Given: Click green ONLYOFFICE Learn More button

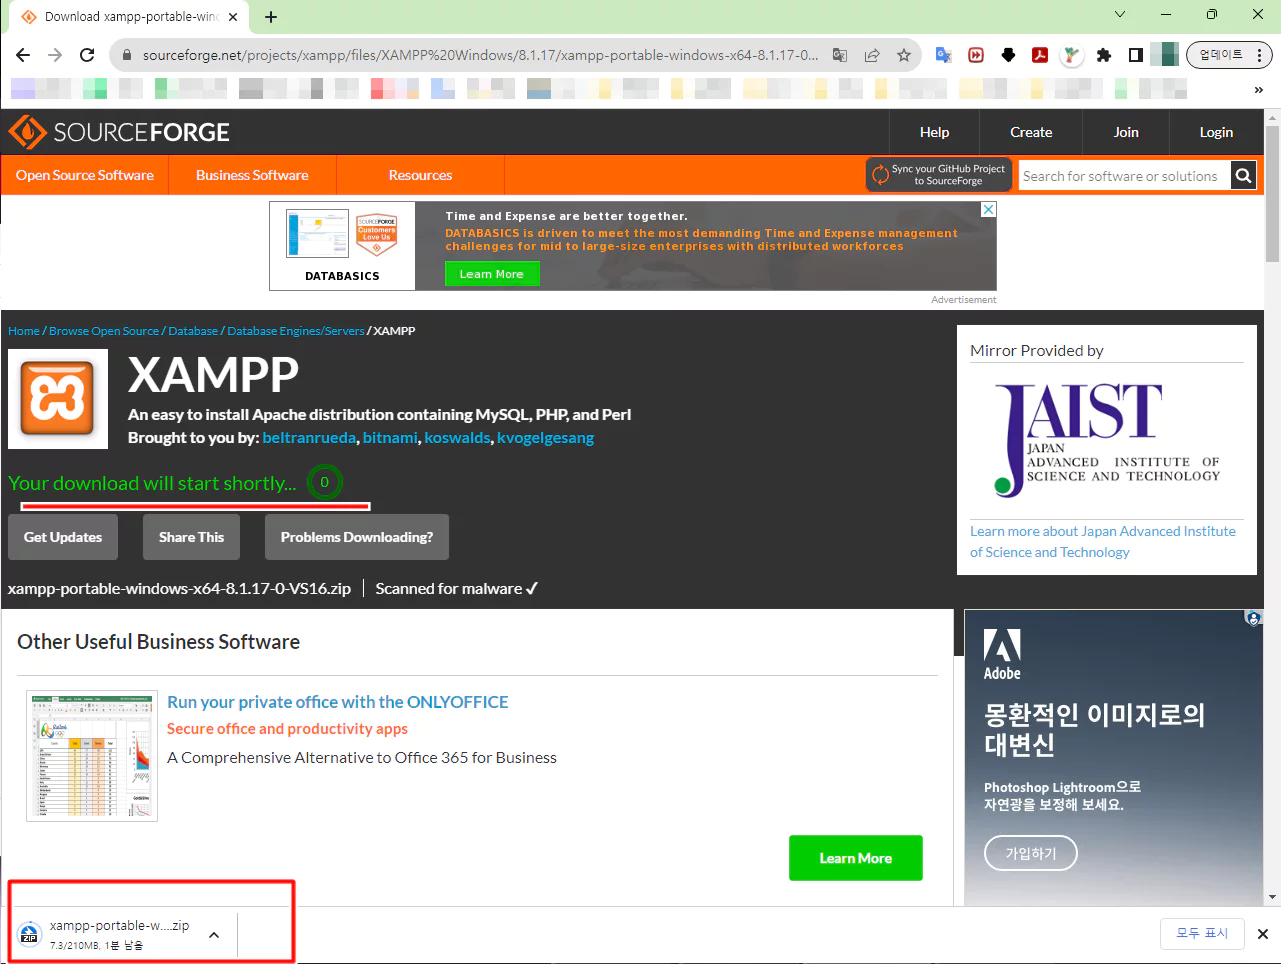Looking at the screenshot, I should 856,858.
